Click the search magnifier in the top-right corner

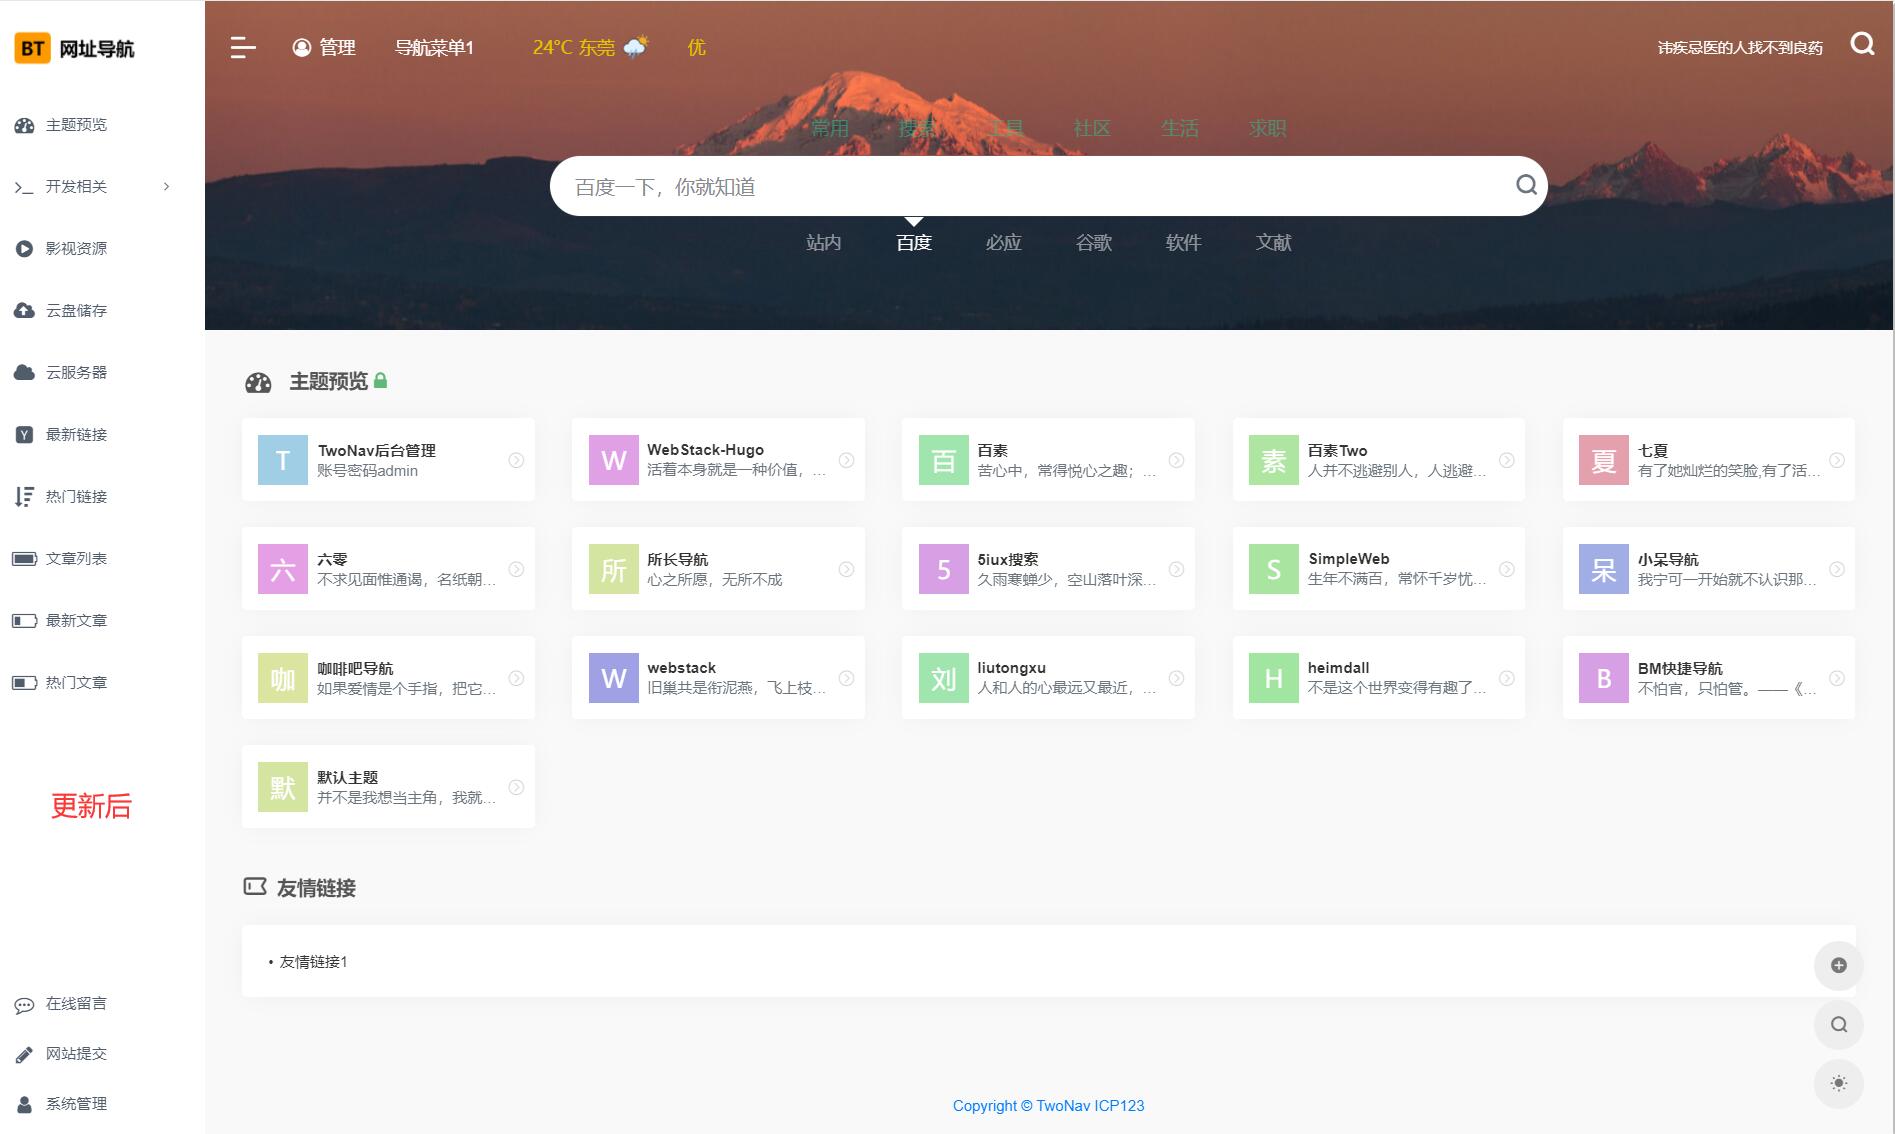pos(1862,44)
